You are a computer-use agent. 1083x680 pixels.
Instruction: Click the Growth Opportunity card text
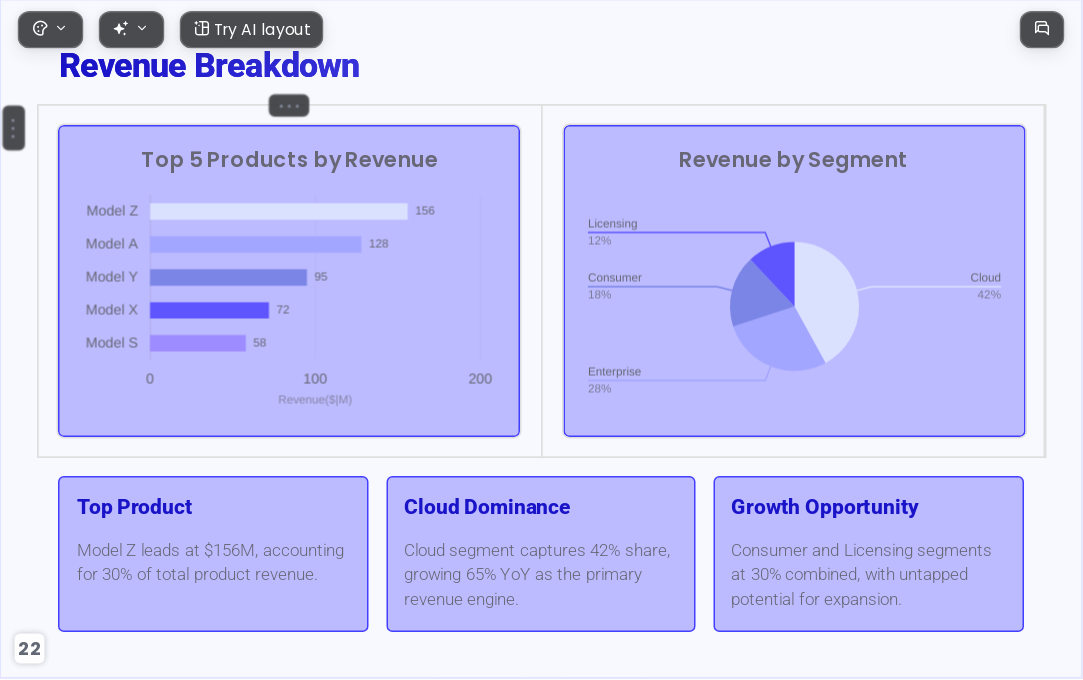[861, 574]
